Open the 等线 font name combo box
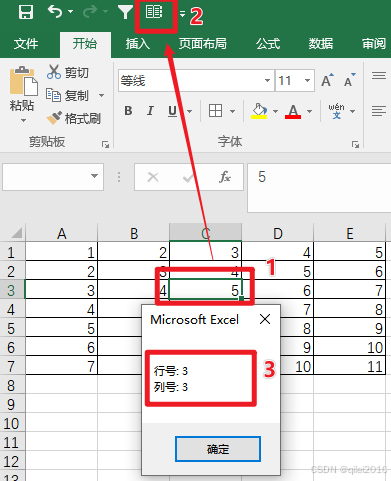Image resolution: width=391 pixels, height=481 pixels. click(x=196, y=80)
